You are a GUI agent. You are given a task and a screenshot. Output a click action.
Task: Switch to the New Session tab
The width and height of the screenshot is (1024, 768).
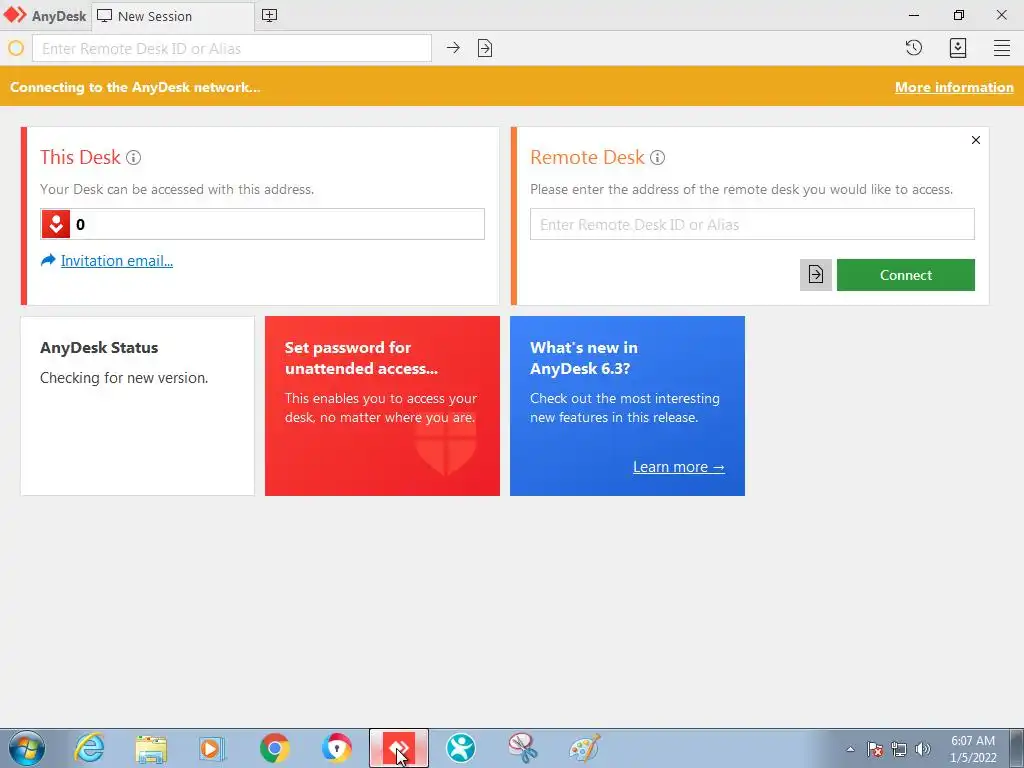coord(173,16)
